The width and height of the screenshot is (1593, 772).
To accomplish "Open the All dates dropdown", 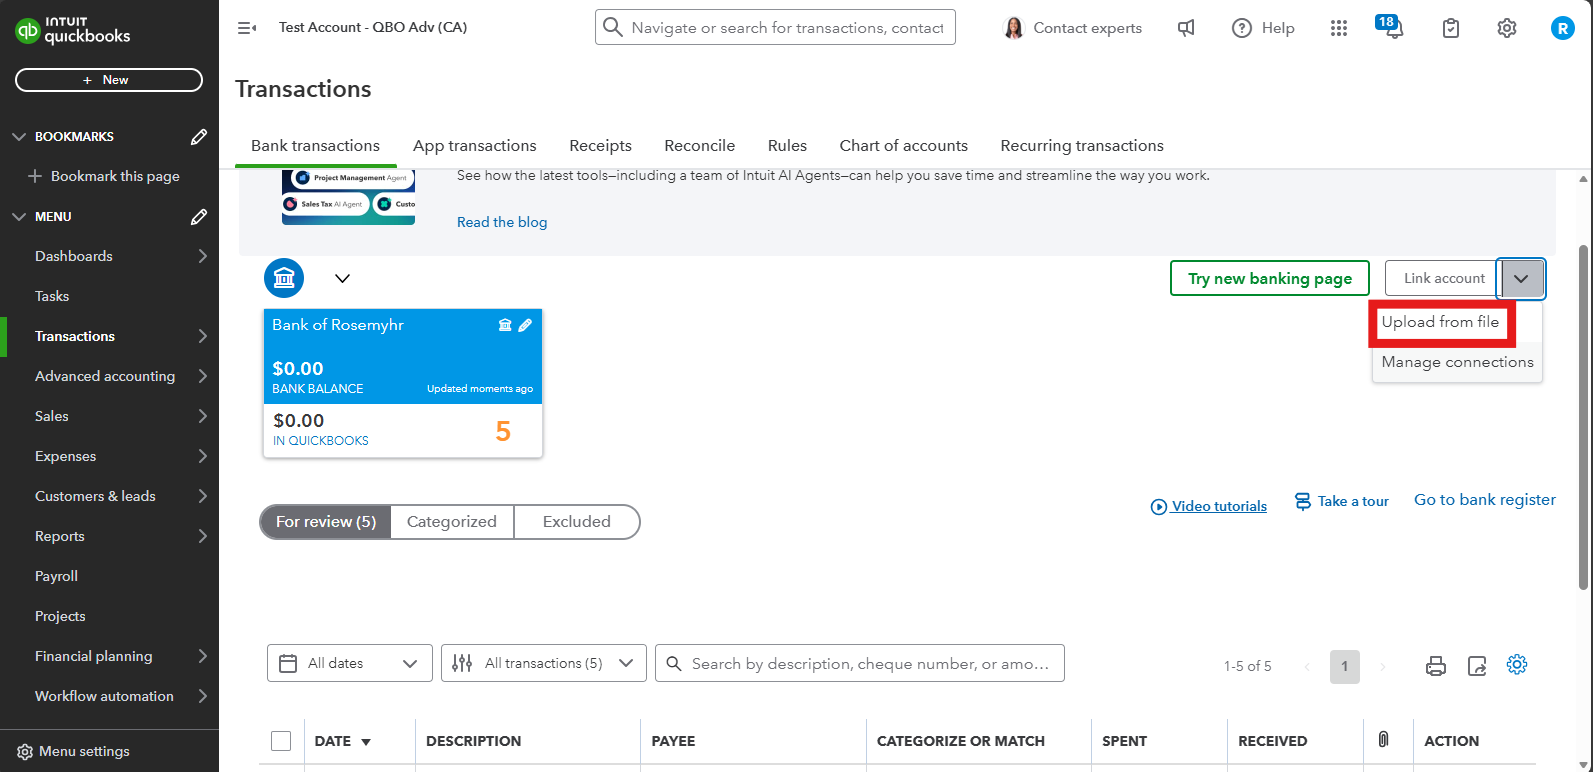I will (x=349, y=663).
